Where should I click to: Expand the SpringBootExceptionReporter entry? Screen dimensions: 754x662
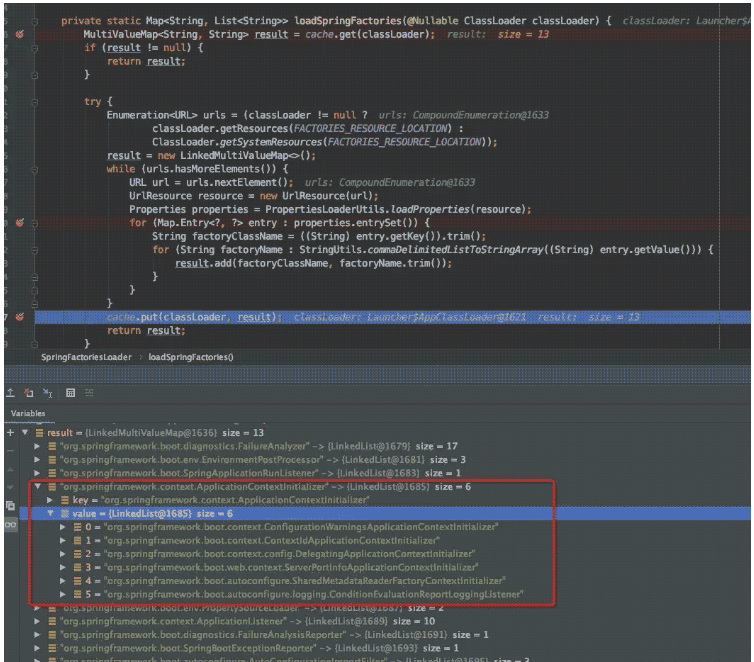(37, 648)
